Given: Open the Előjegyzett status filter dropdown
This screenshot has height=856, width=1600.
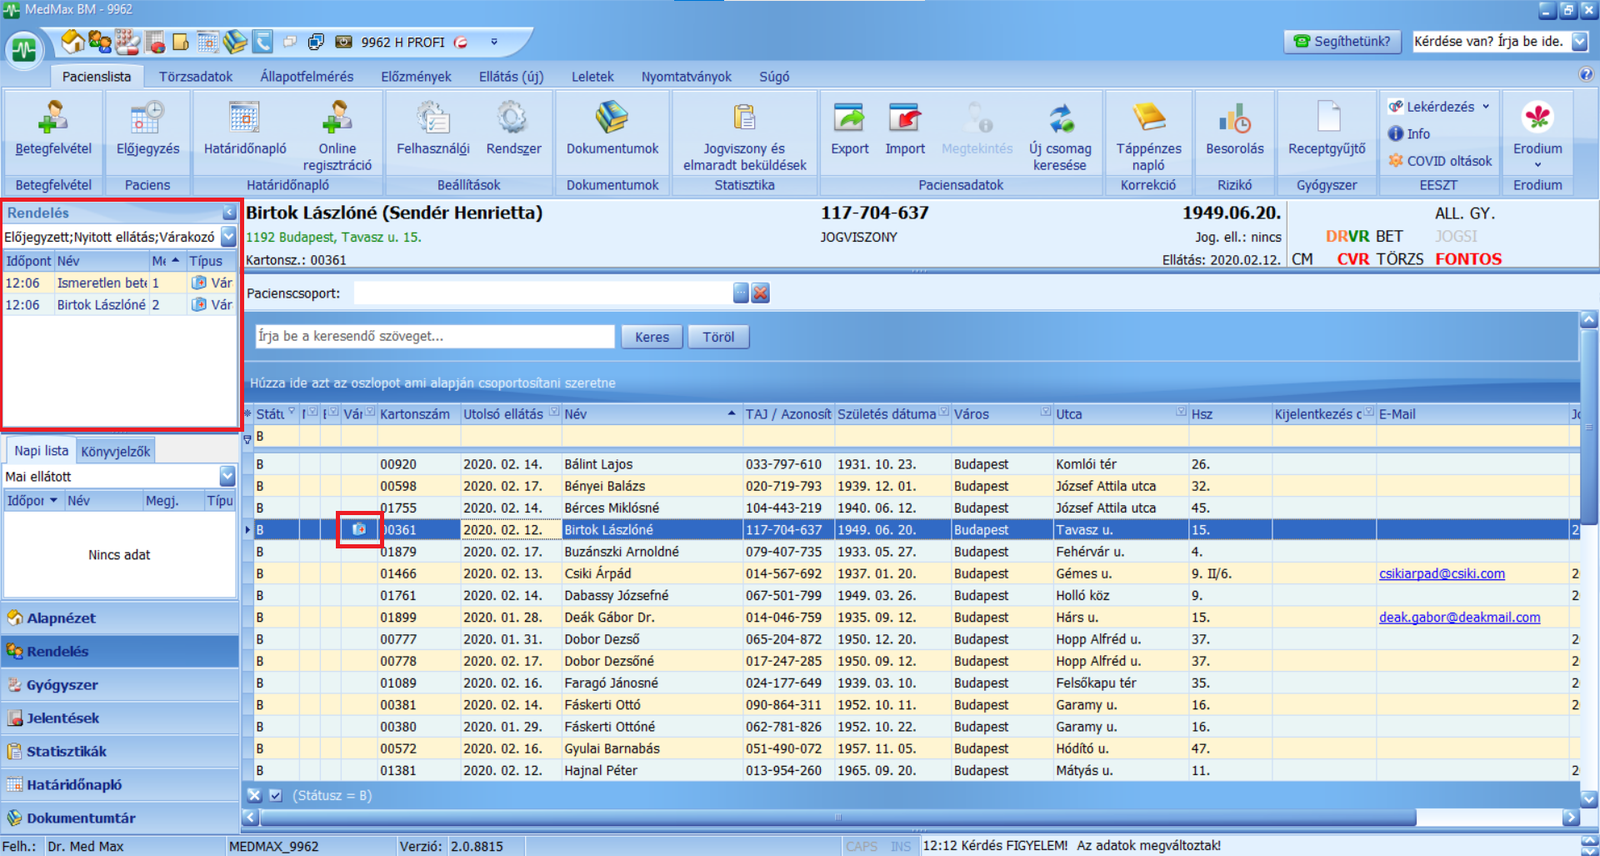Looking at the screenshot, I should [x=228, y=237].
